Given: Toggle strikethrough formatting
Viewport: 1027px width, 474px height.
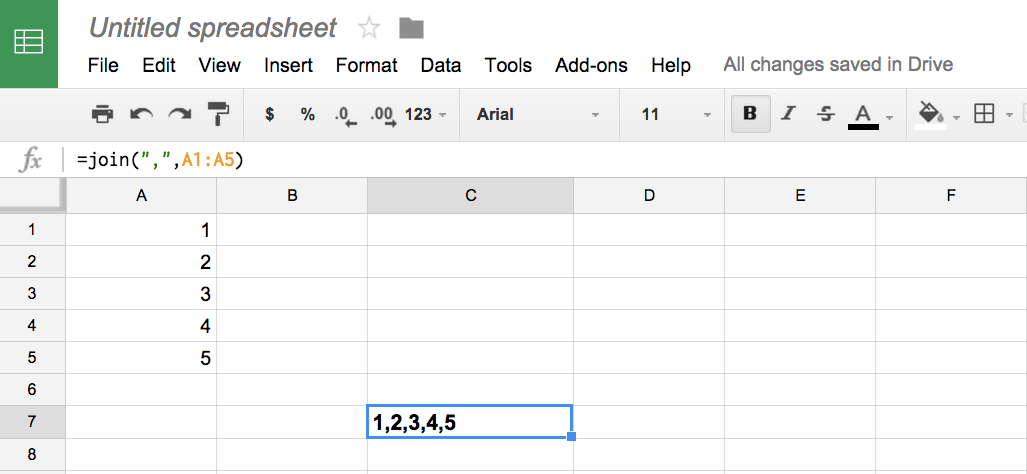Looking at the screenshot, I should coord(826,115).
